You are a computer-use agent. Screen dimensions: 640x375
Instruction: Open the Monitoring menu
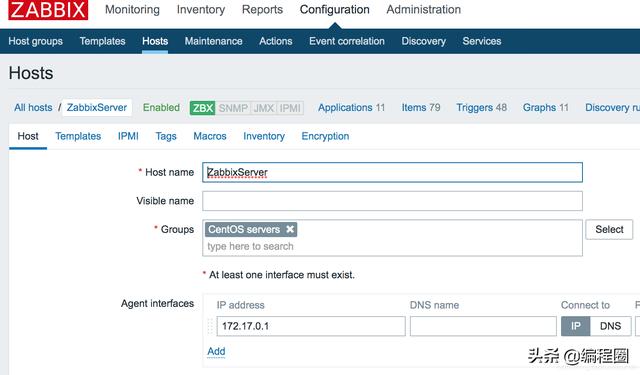point(132,9)
